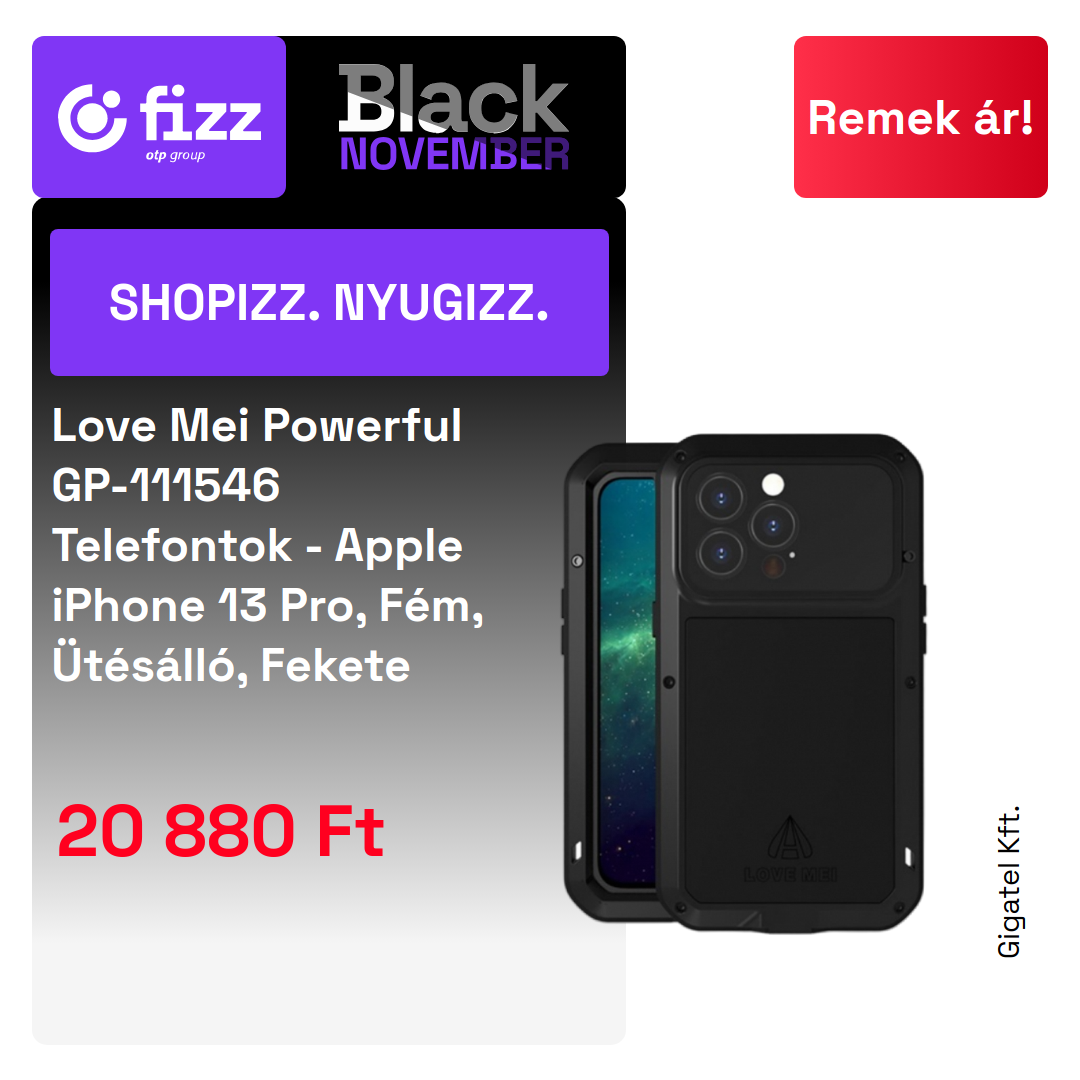
Task: Click the purple NOVEMBER text
Action: pyautogui.click(x=455, y=154)
